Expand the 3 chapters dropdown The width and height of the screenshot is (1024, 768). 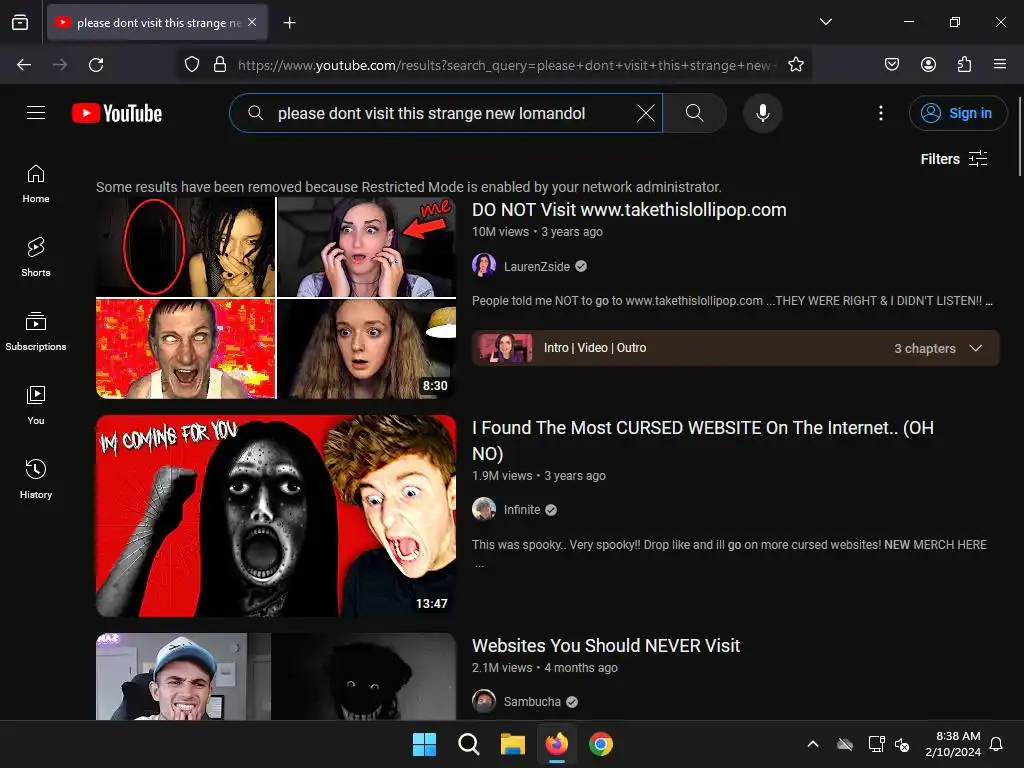tap(938, 348)
